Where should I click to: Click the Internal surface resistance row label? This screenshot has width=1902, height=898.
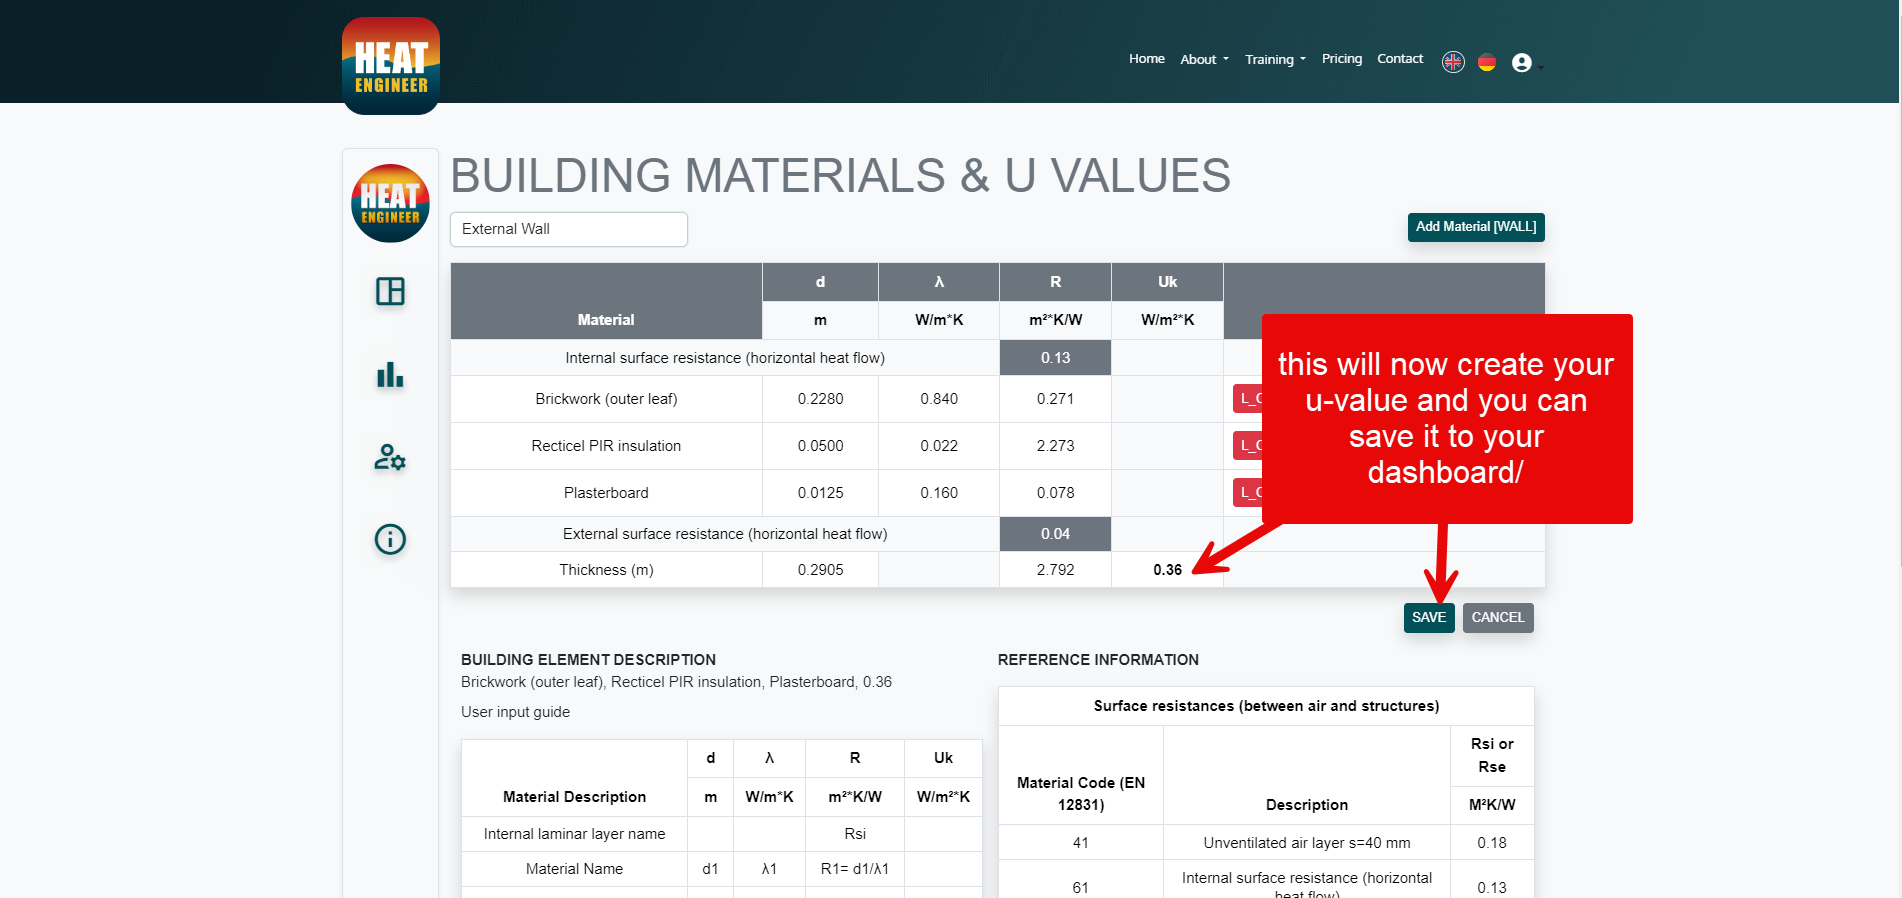point(725,358)
